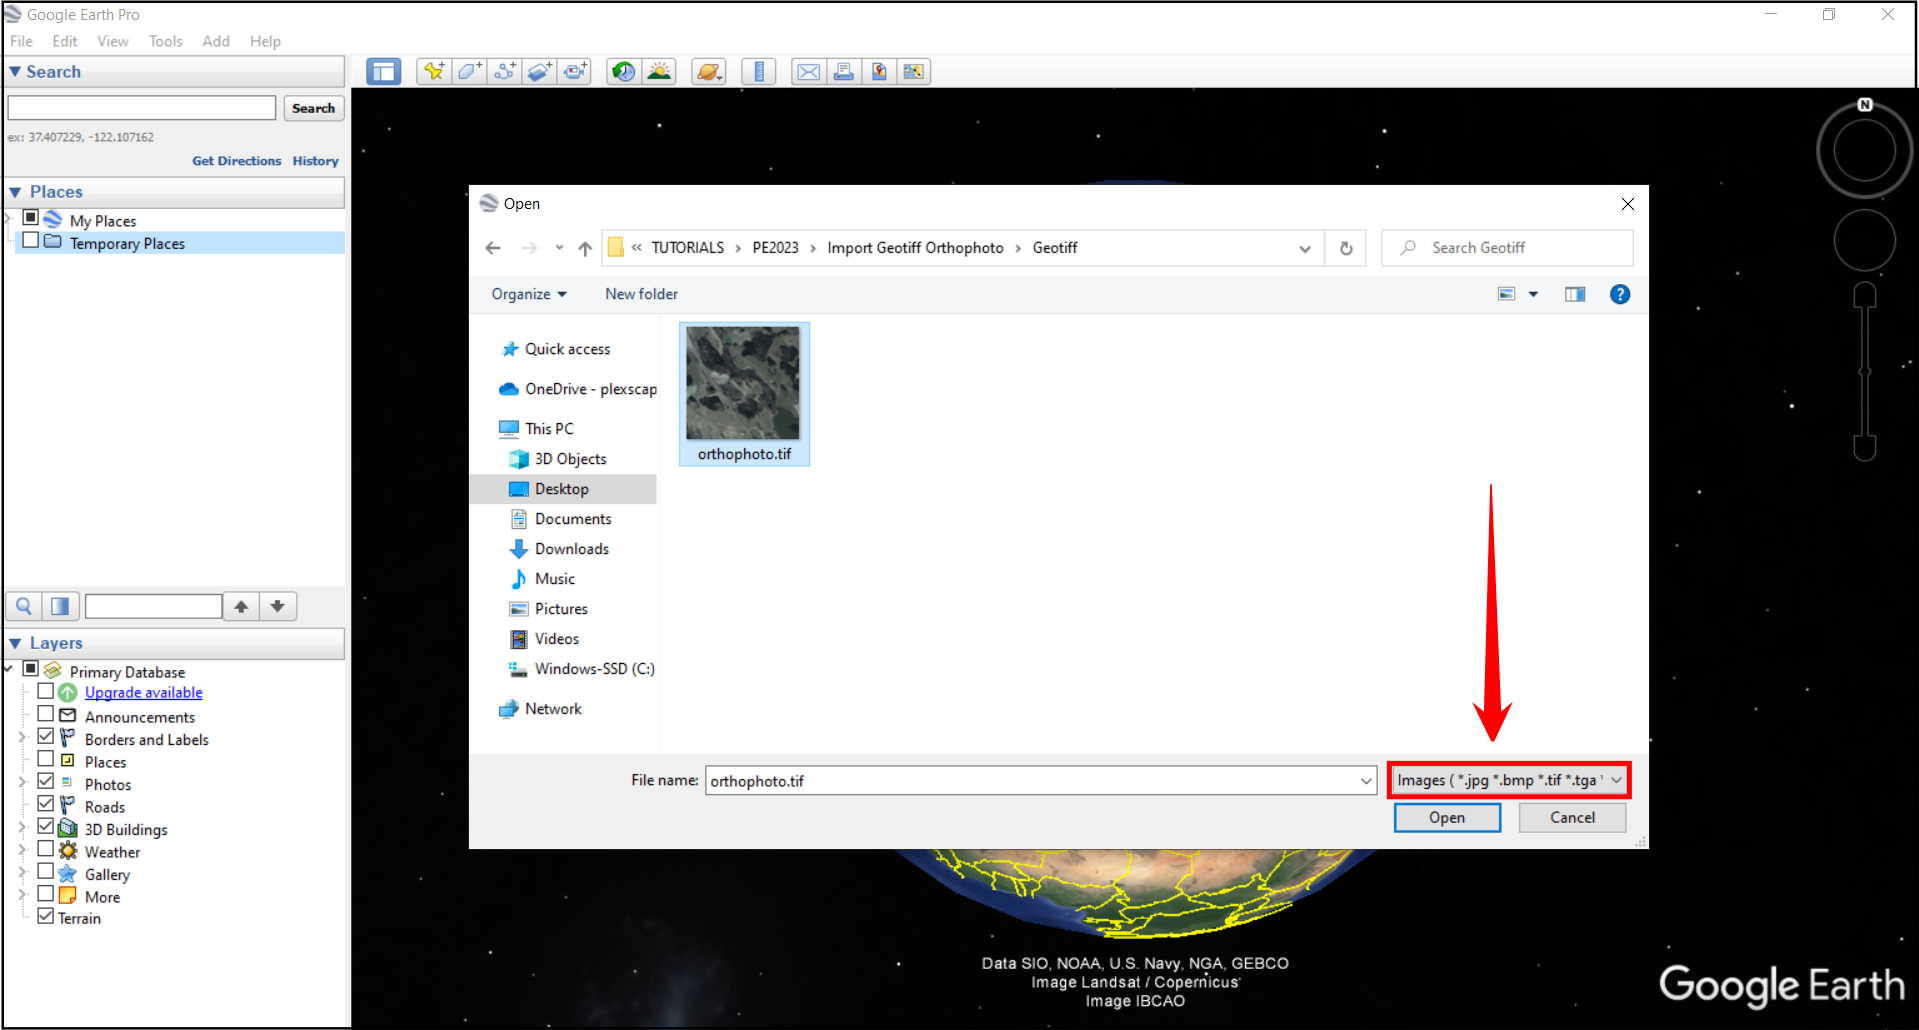Screen dimensions: 1919x1030
Task: Click the print toolbar icon
Action: click(x=844, y=72)
